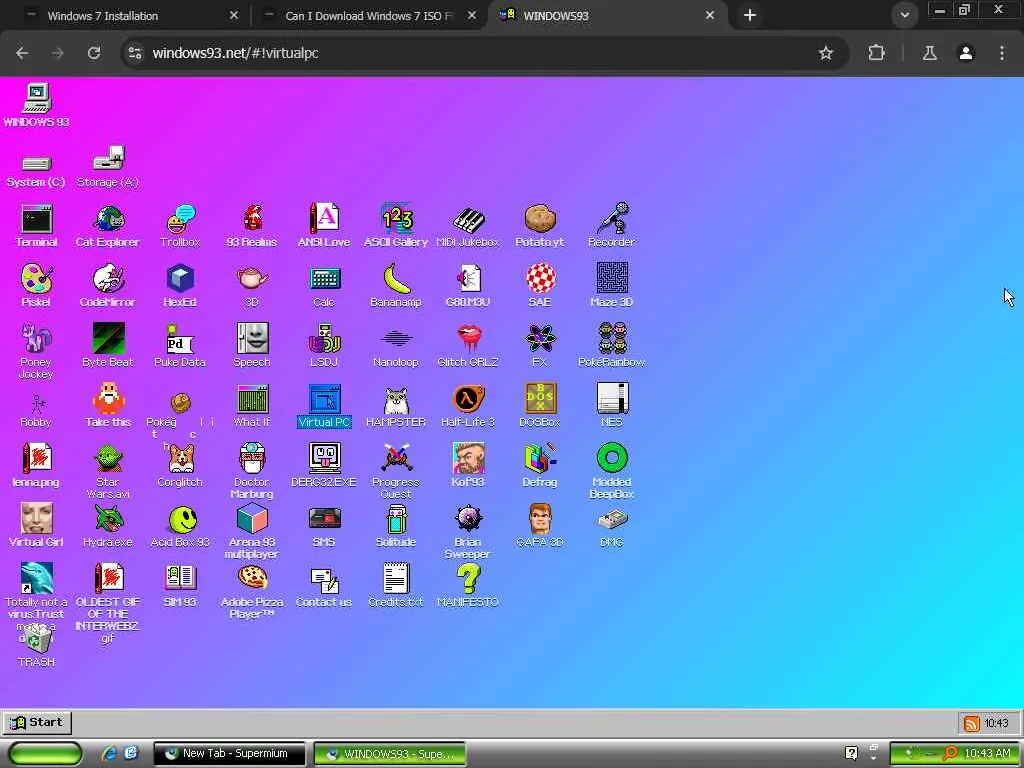Open the Bananamp banana icon
The height and width of the screenshot is (768, 1024).
[396, 285]
